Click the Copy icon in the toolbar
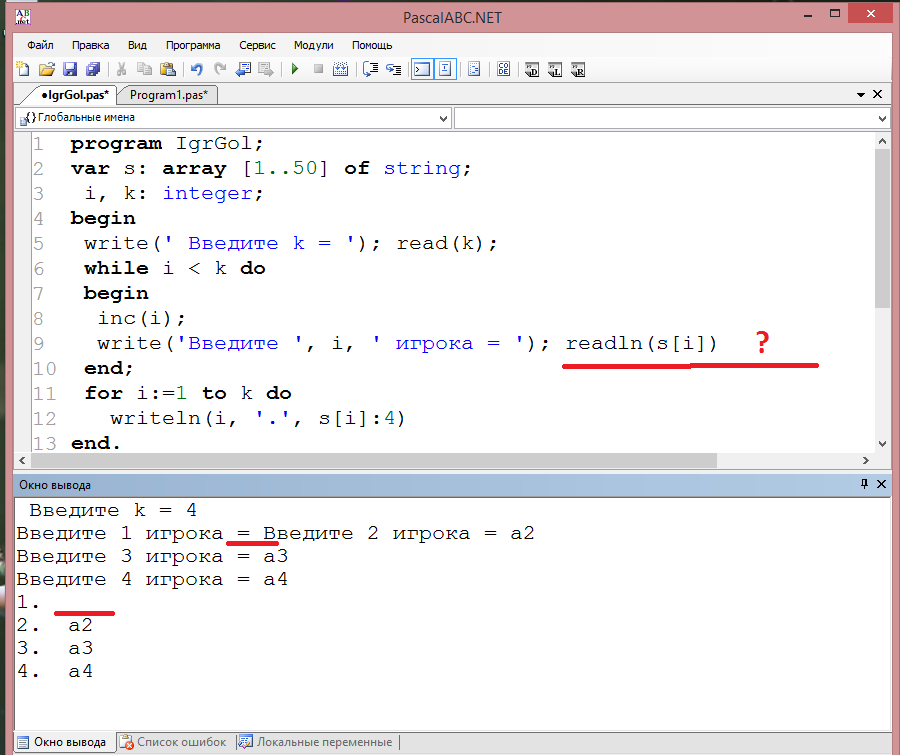The image size is (900, 755). [144, 69]
